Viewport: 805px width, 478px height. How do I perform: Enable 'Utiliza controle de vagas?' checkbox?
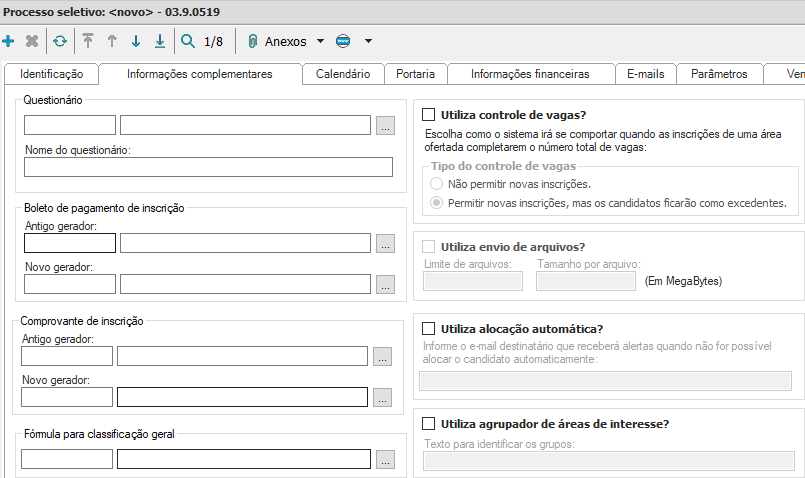[429, 115]
